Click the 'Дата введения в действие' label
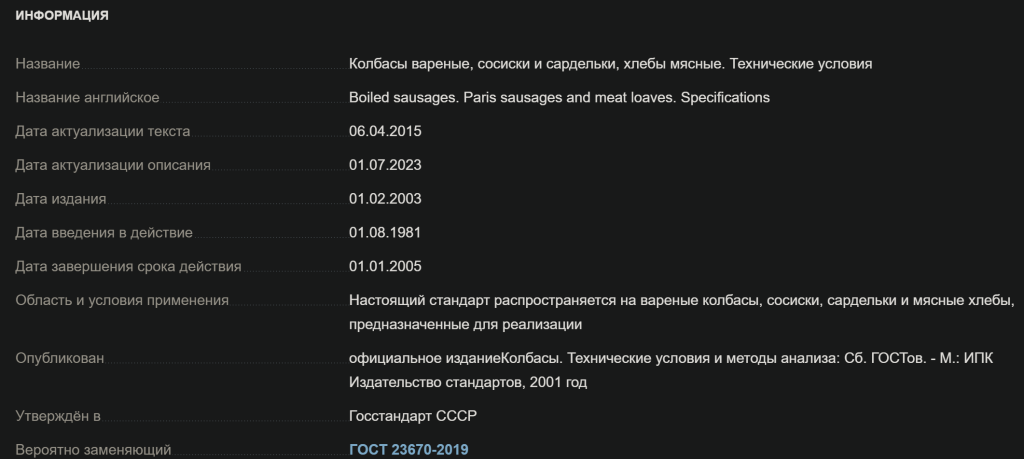 [x=103, y=233]
